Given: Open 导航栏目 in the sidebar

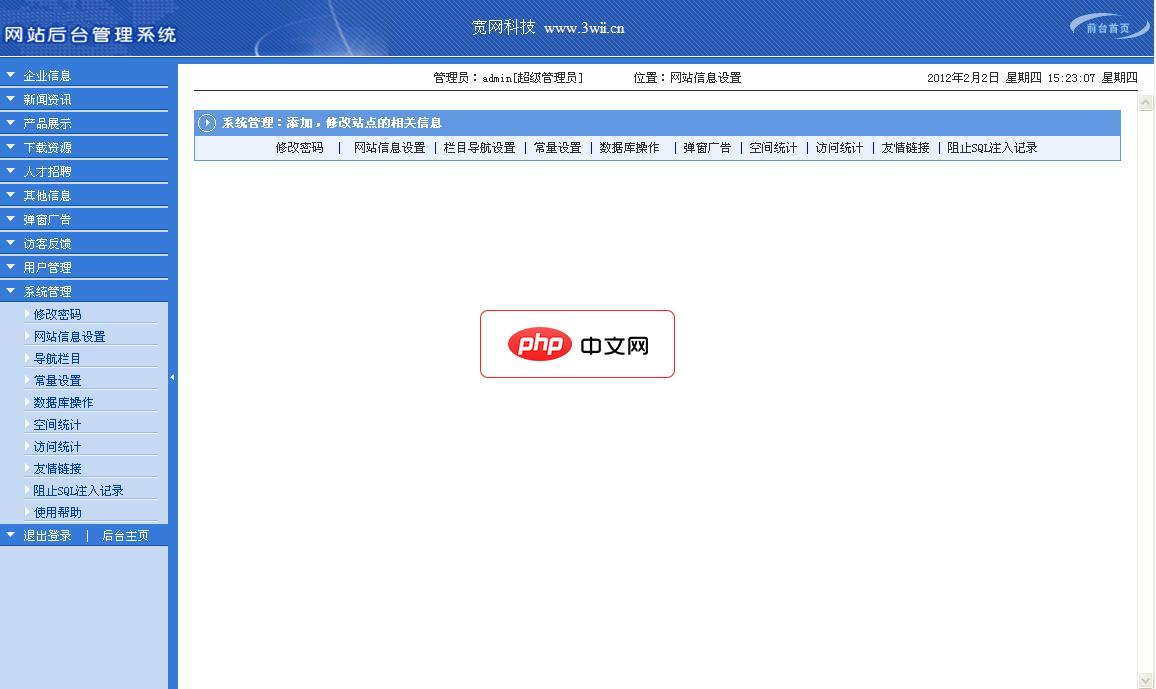Looking at the screenshot, I should point(58,358).
